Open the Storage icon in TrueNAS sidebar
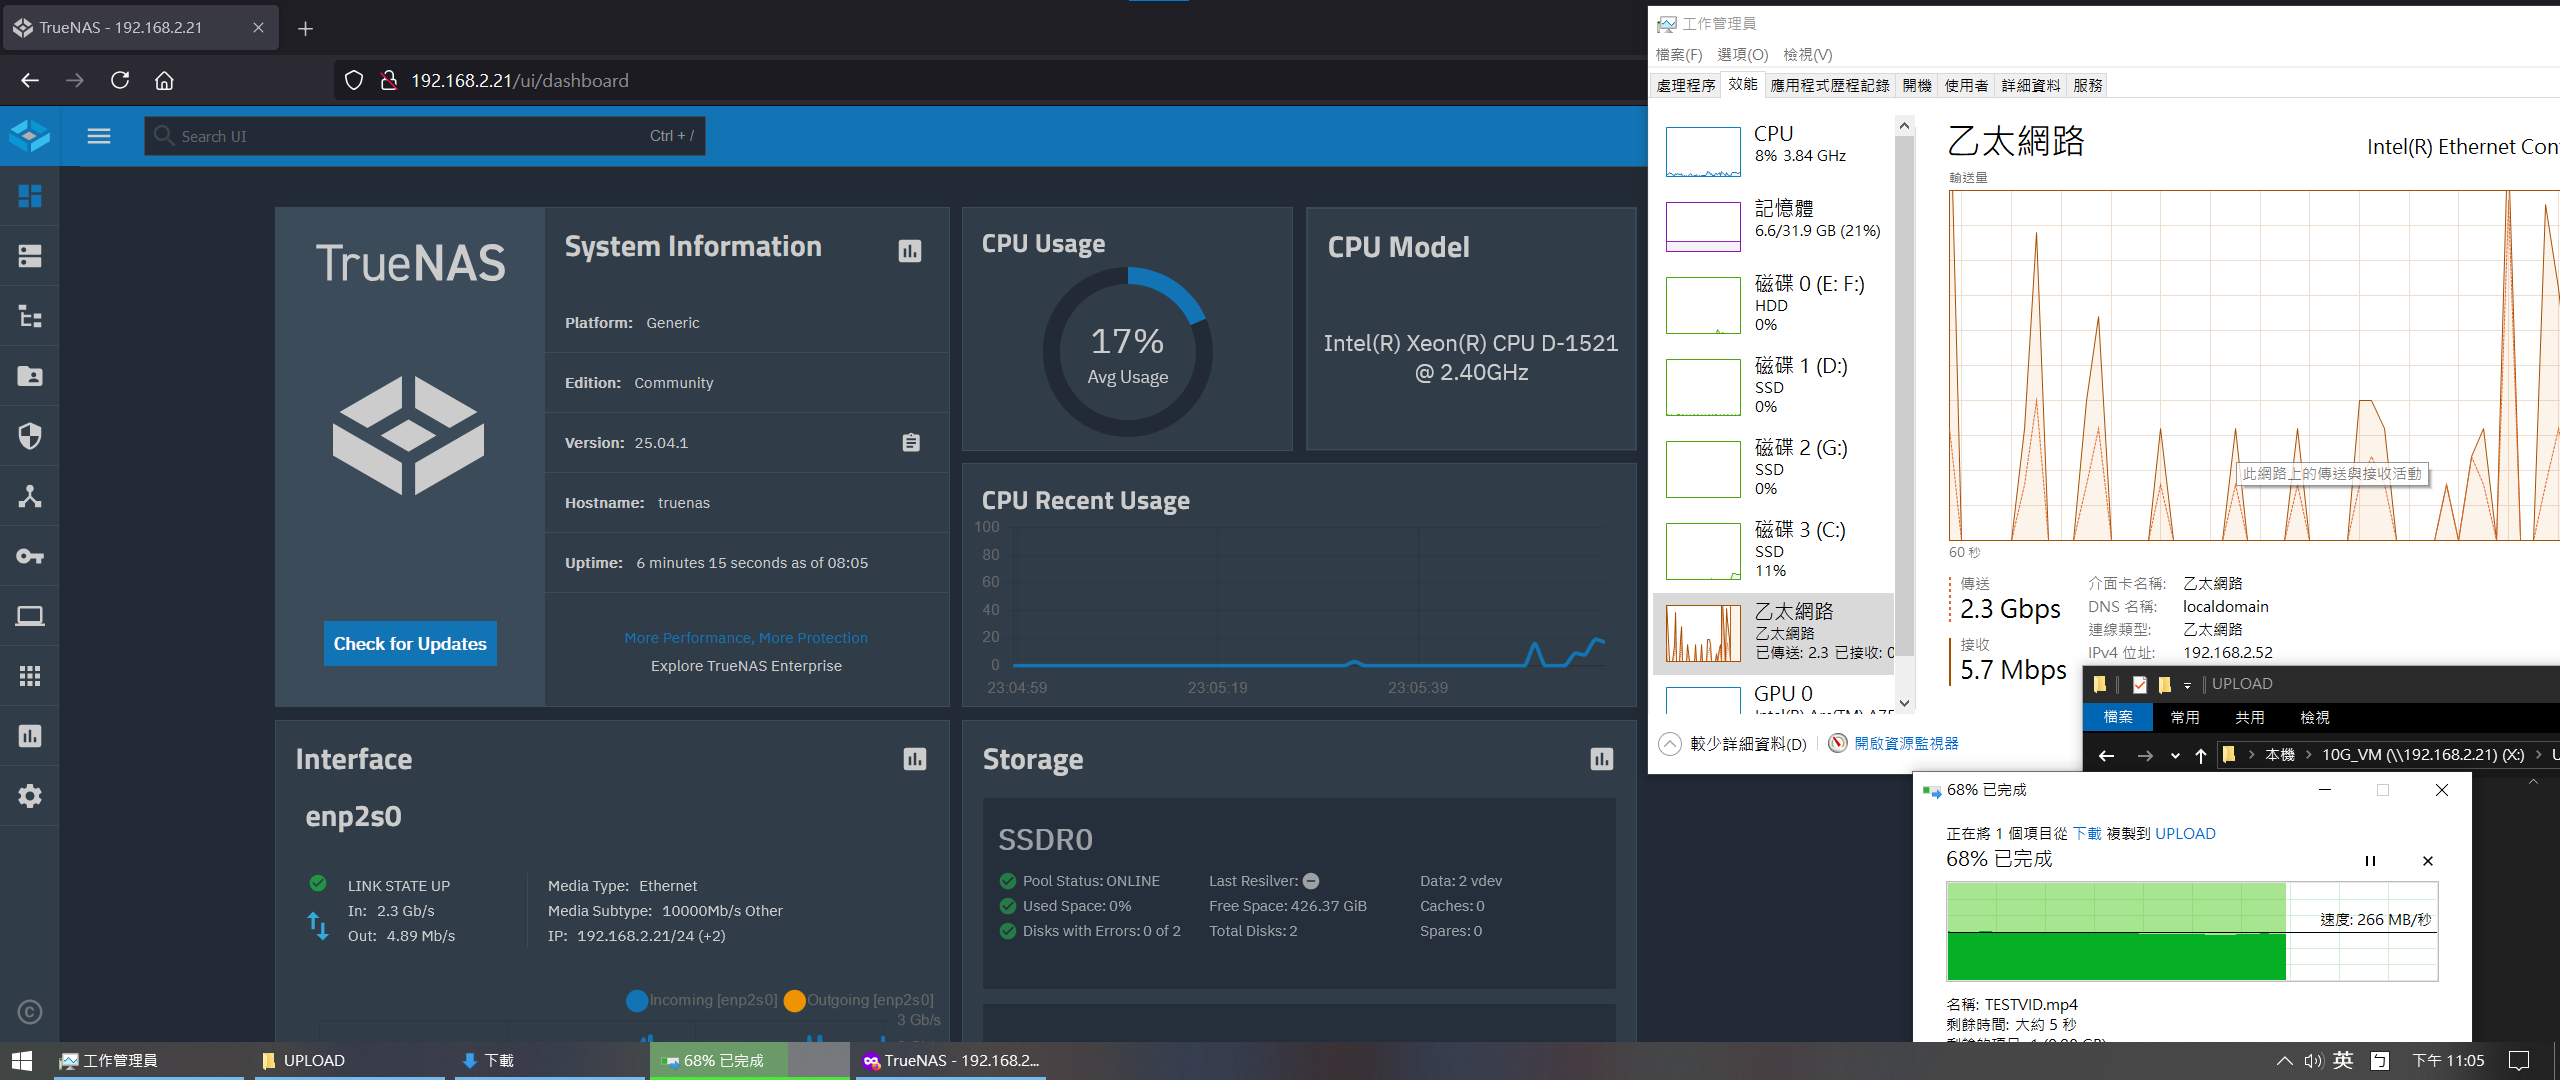Image resolution: width=2560 pixels, height=1080 pixels. 30,256
